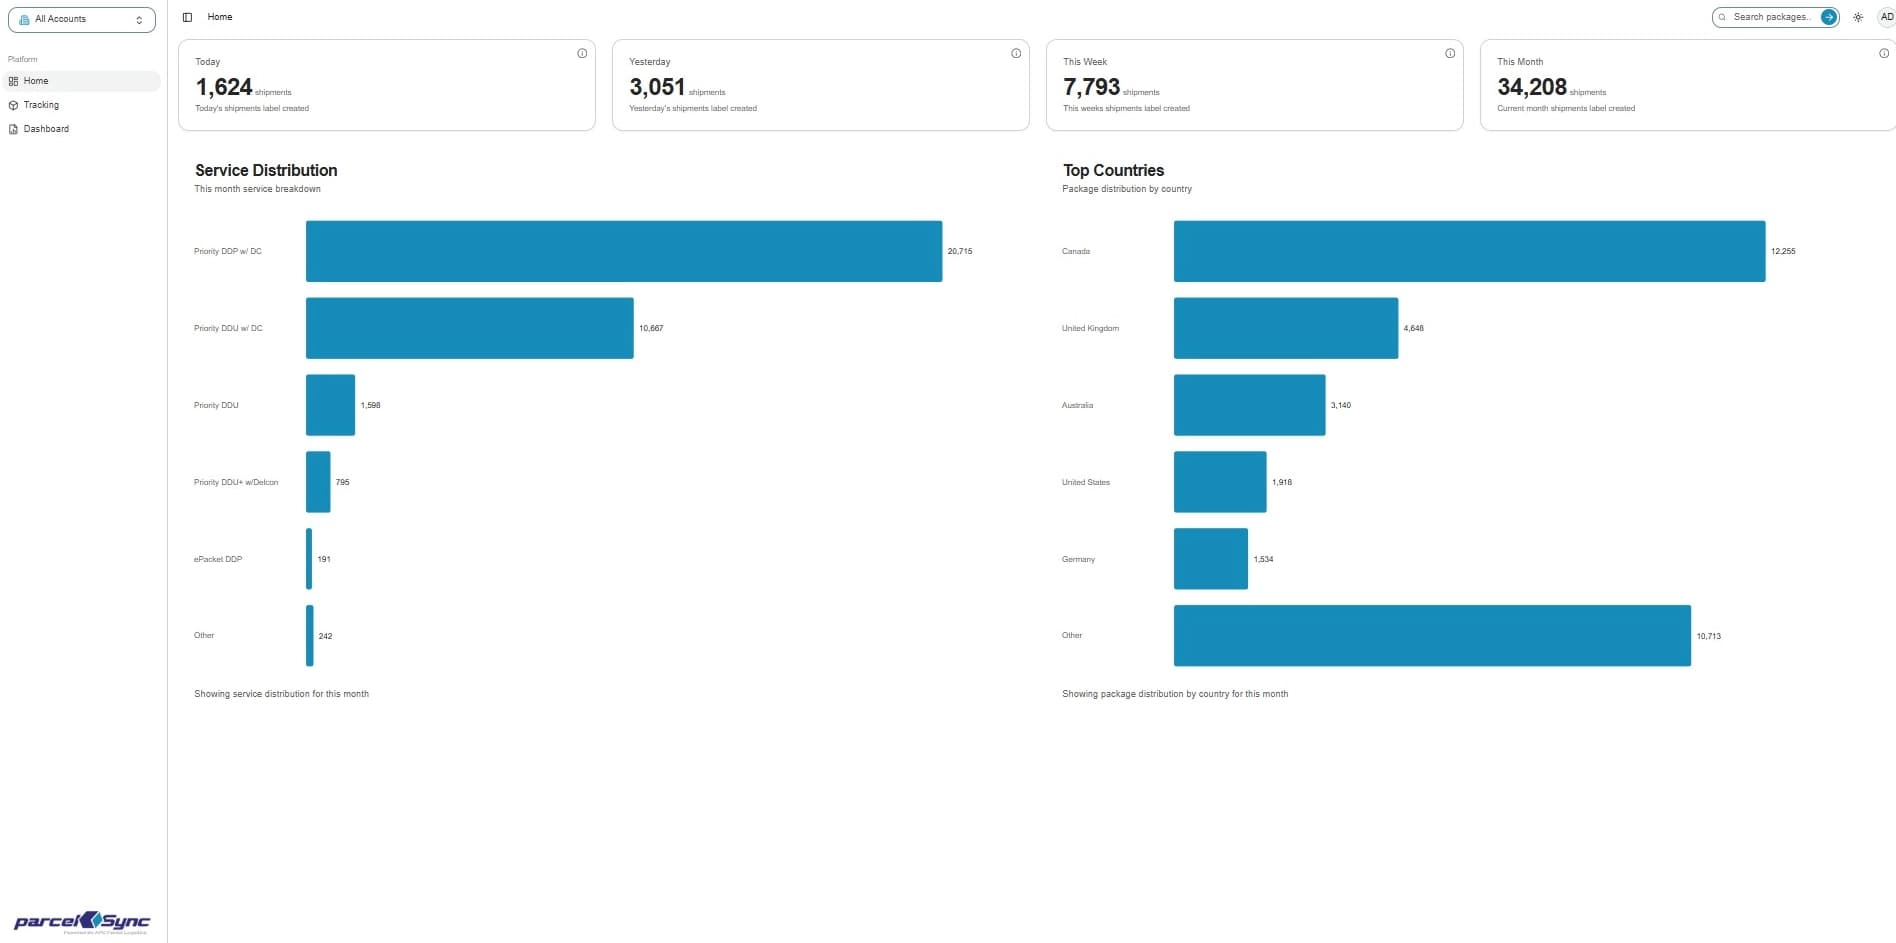The height and width of the screenshot is (943, 1896).
Task: Click the Other bar in Top Countries
Action: 1432,636
